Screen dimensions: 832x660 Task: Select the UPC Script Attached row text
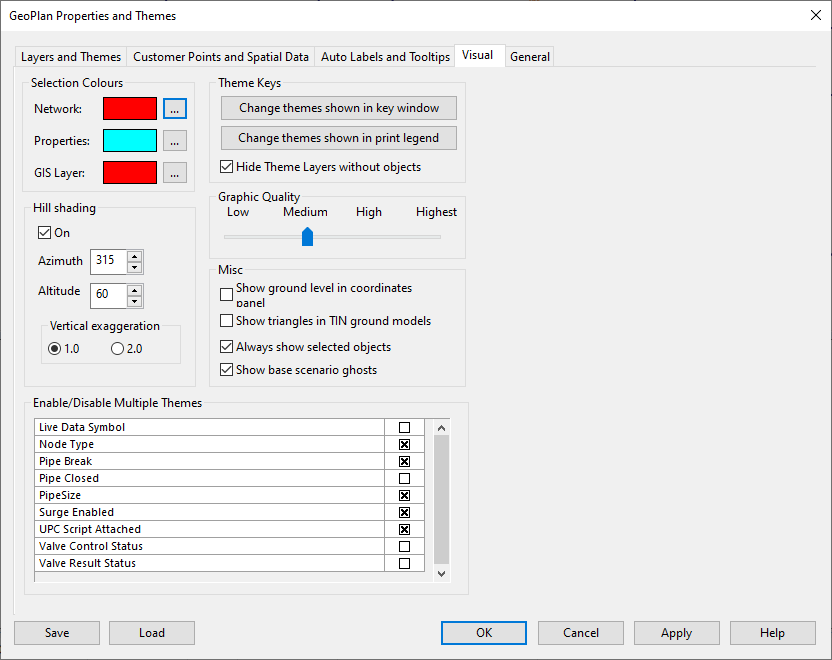click(x=90, y=529)
